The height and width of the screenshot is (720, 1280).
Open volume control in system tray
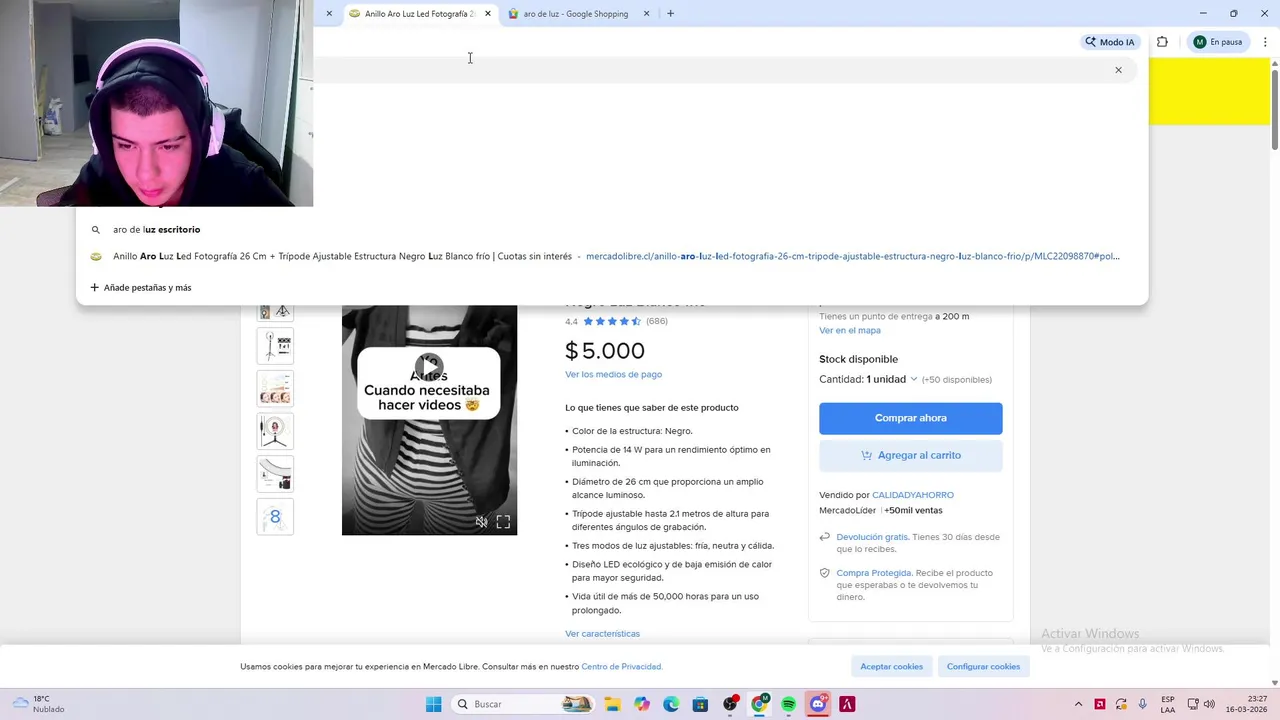(1209, 704)
